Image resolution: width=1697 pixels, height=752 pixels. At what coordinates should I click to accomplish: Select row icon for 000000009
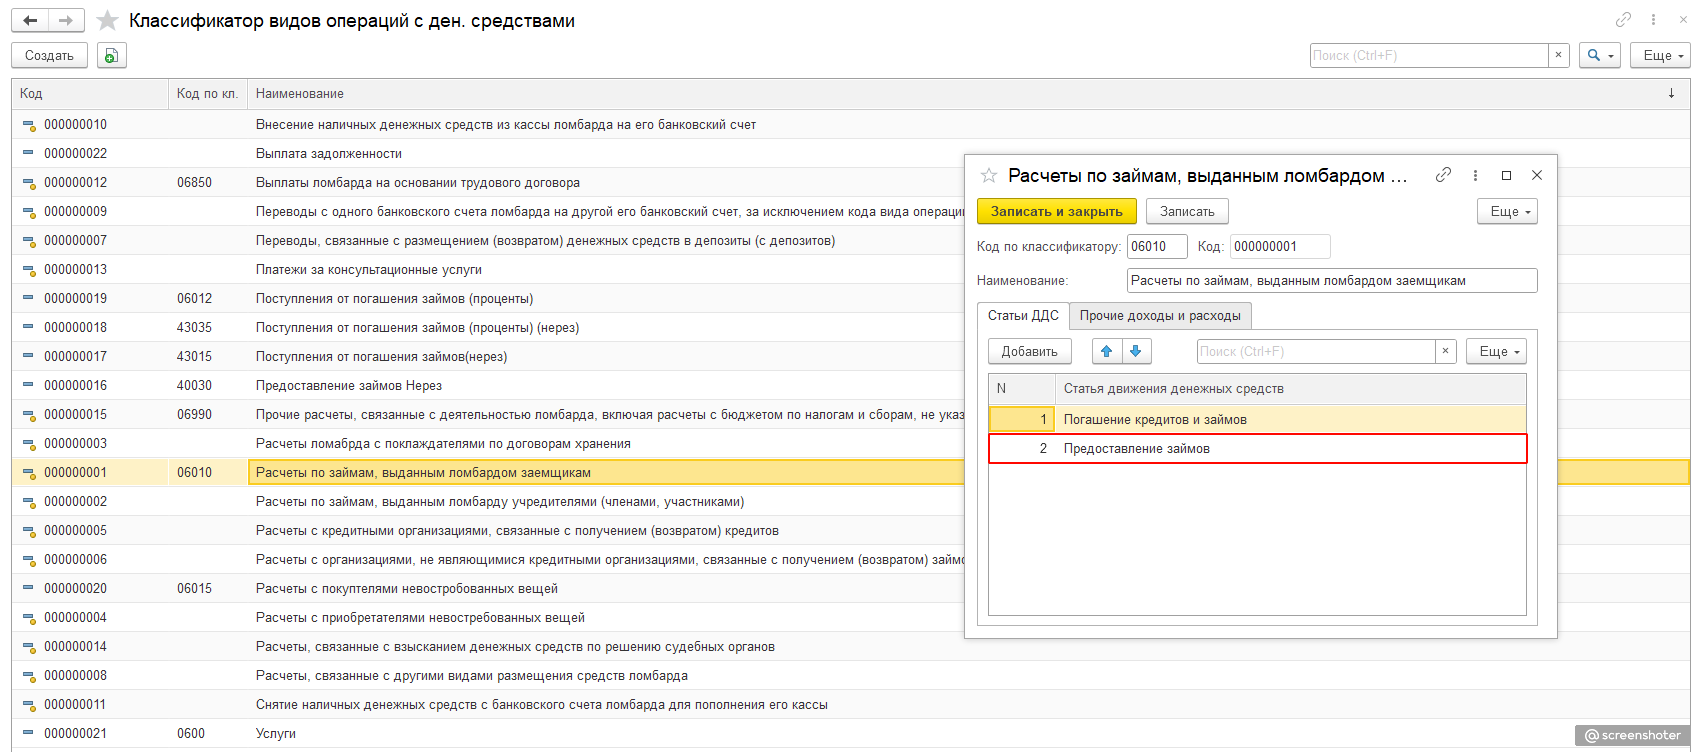tap(29, 212)
